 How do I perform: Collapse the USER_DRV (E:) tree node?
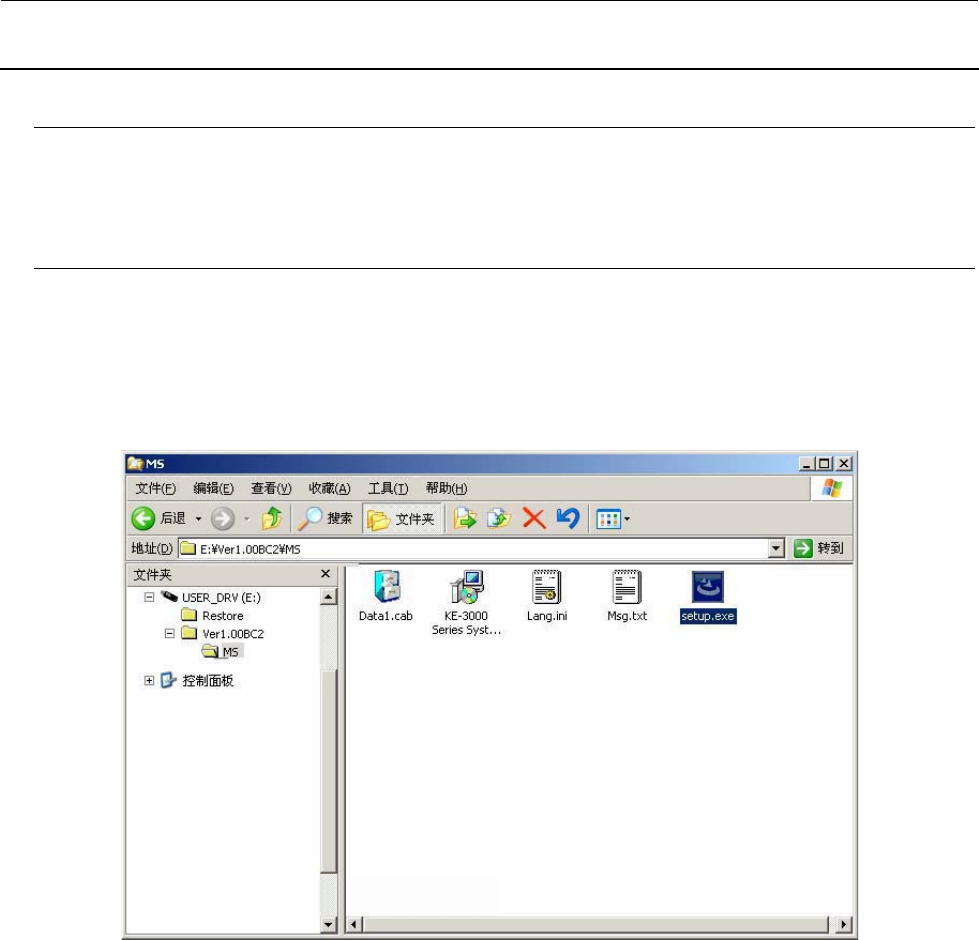click(x=149, y=597)
